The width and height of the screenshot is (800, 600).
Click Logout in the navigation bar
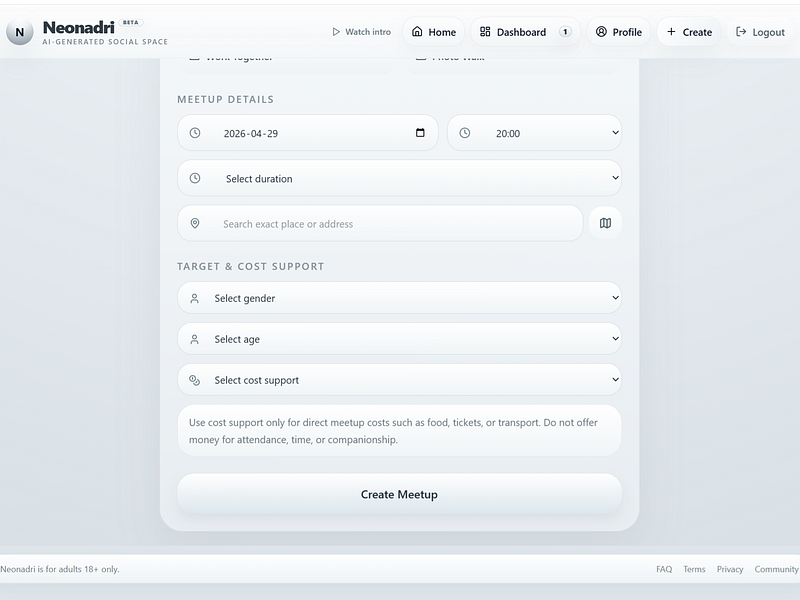coord(760,32)
